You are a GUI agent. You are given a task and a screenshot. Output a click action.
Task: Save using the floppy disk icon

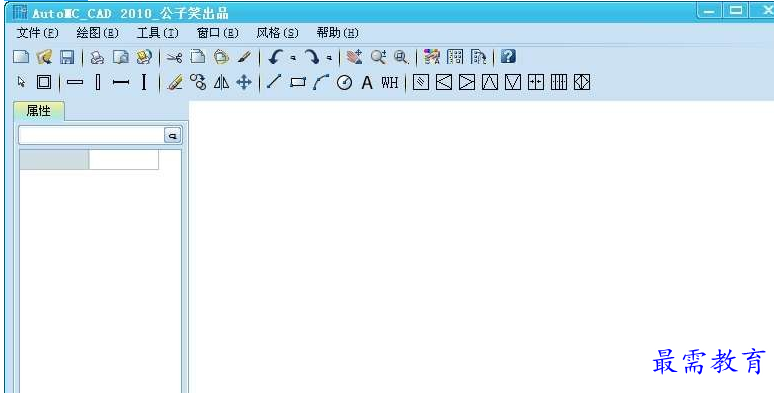pyautogui.click(x=67, y=57)
